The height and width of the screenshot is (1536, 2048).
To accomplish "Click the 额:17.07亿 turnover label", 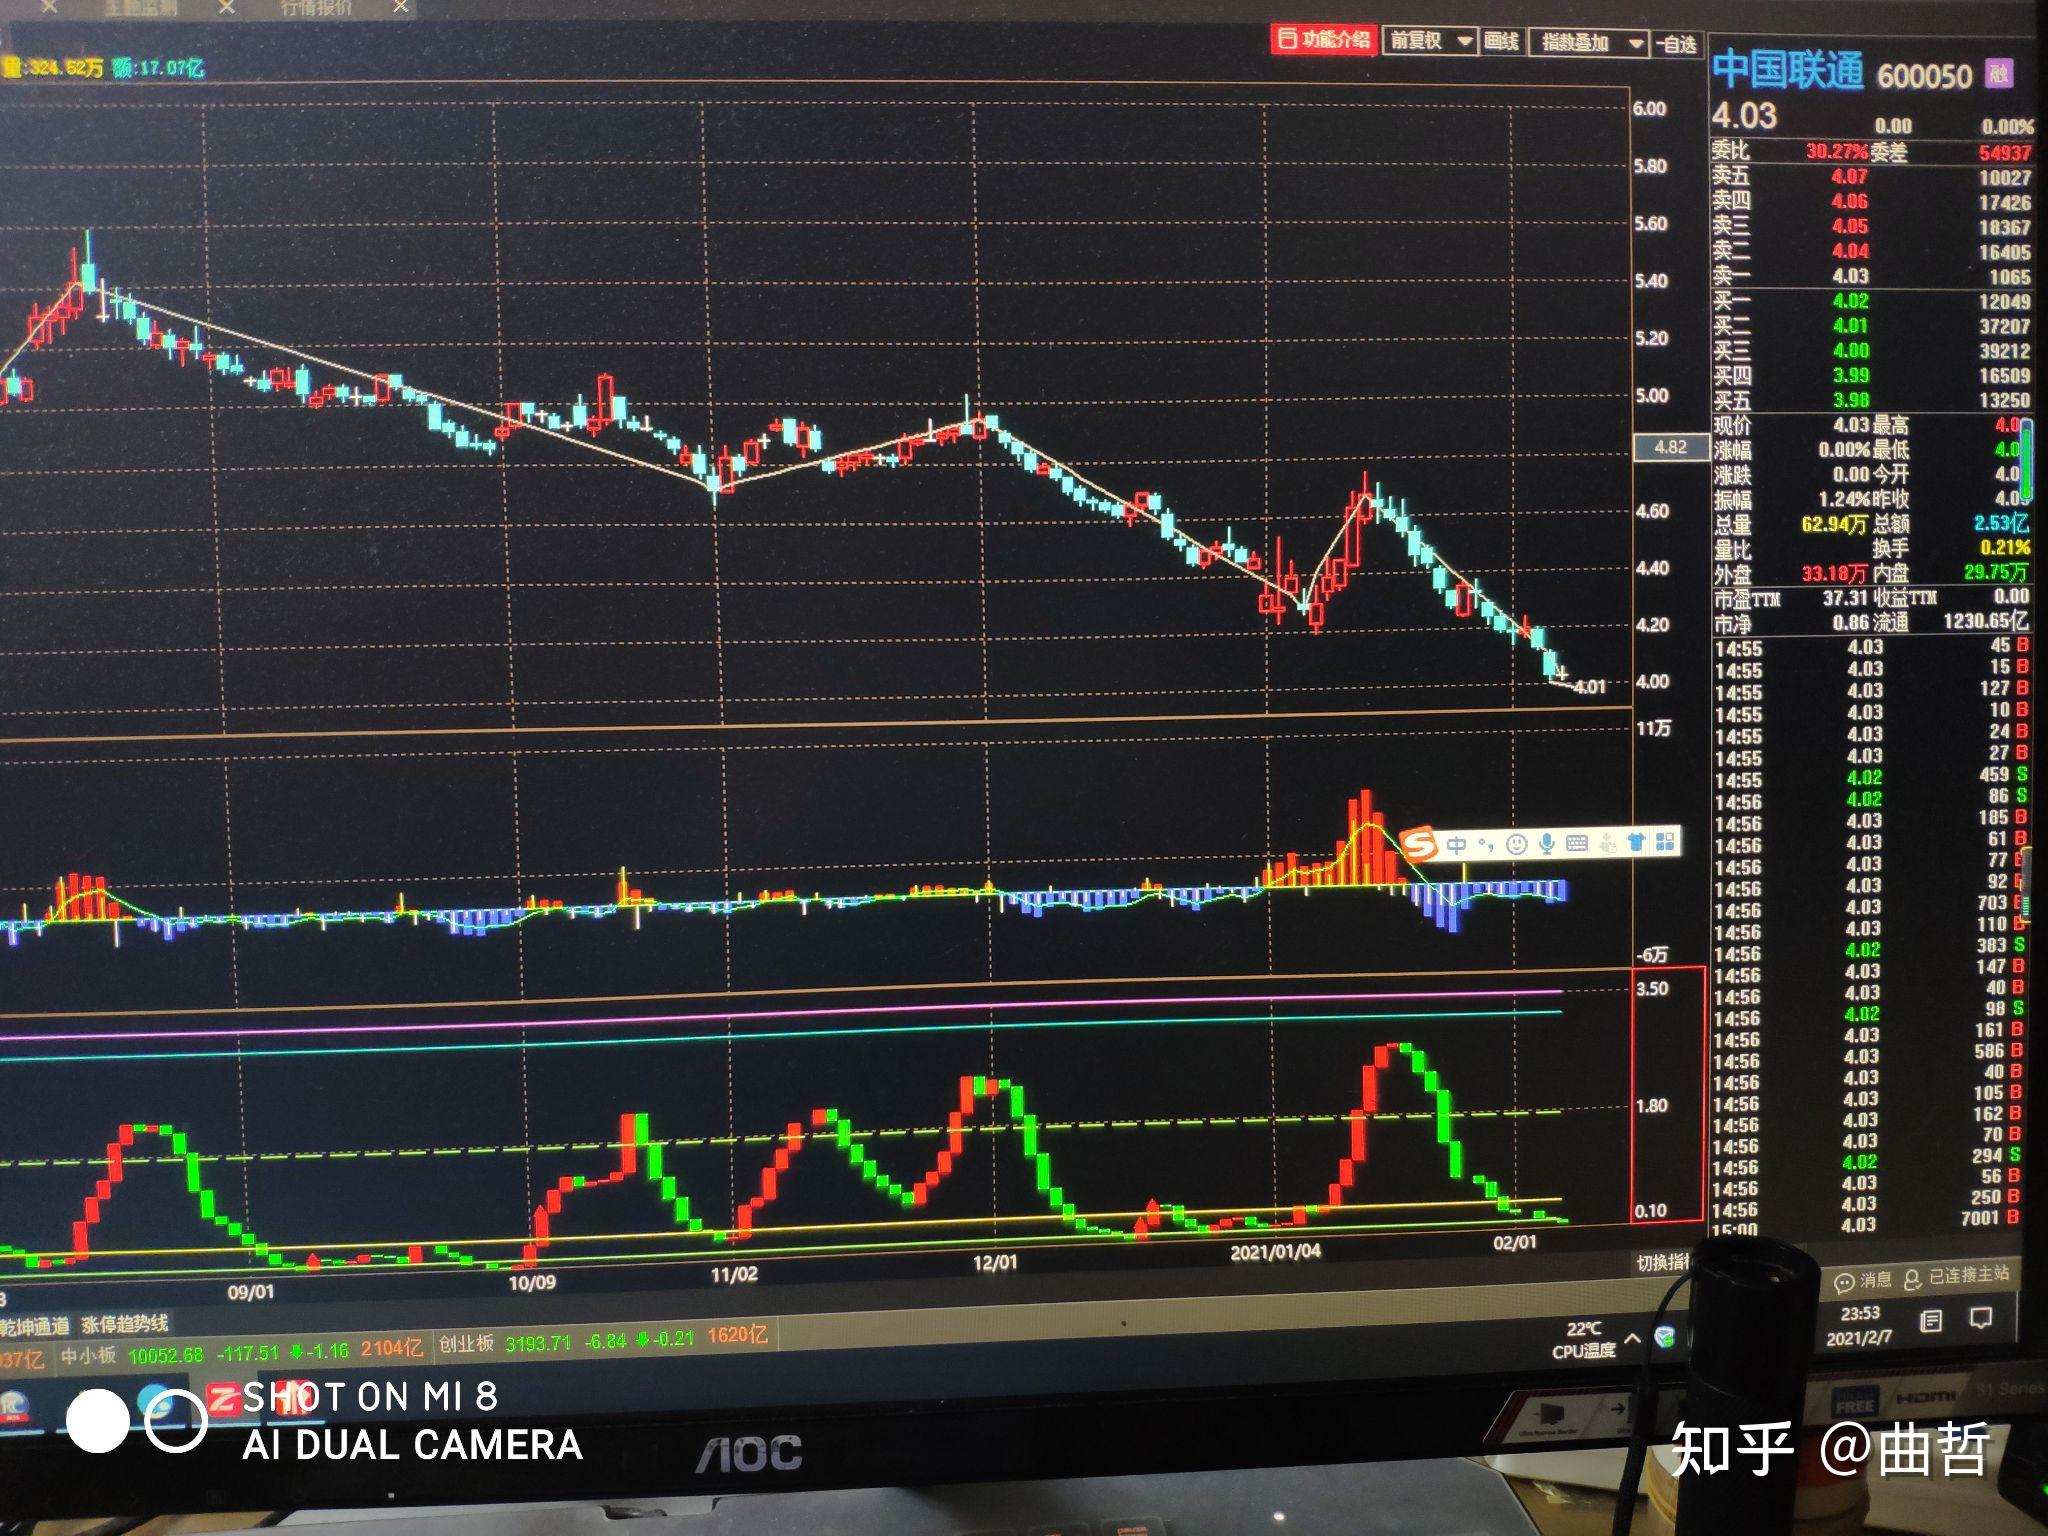I will 158,68.
